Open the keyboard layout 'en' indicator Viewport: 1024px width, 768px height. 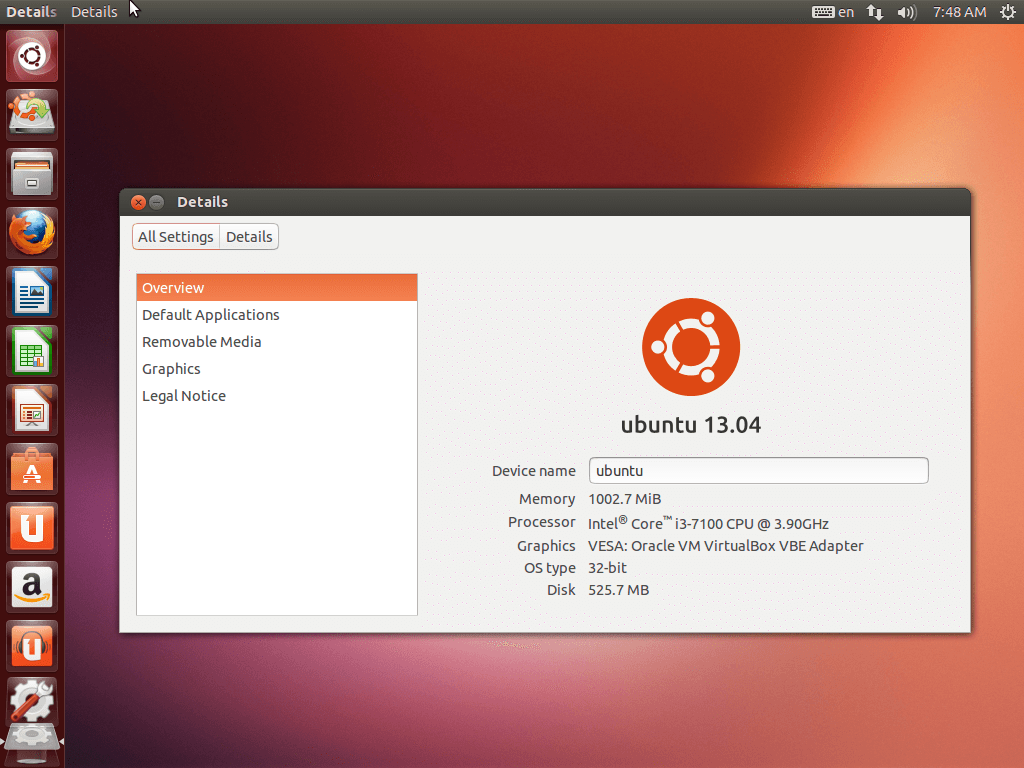833,12
